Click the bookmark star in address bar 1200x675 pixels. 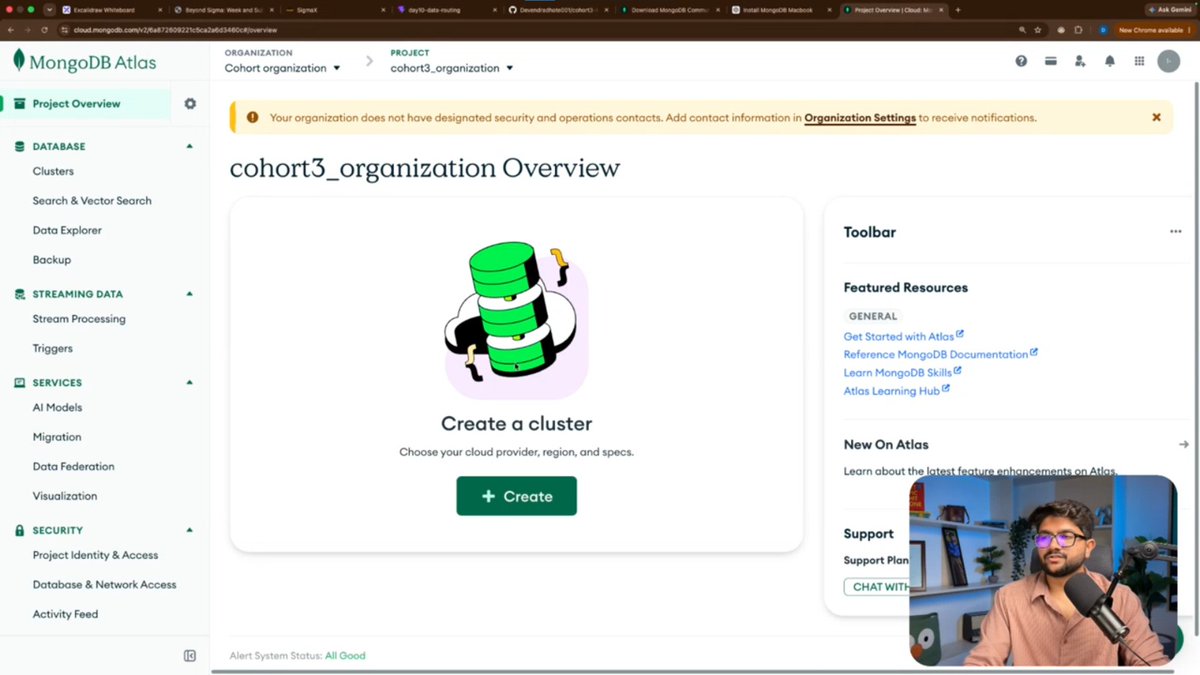(1038, 30)
